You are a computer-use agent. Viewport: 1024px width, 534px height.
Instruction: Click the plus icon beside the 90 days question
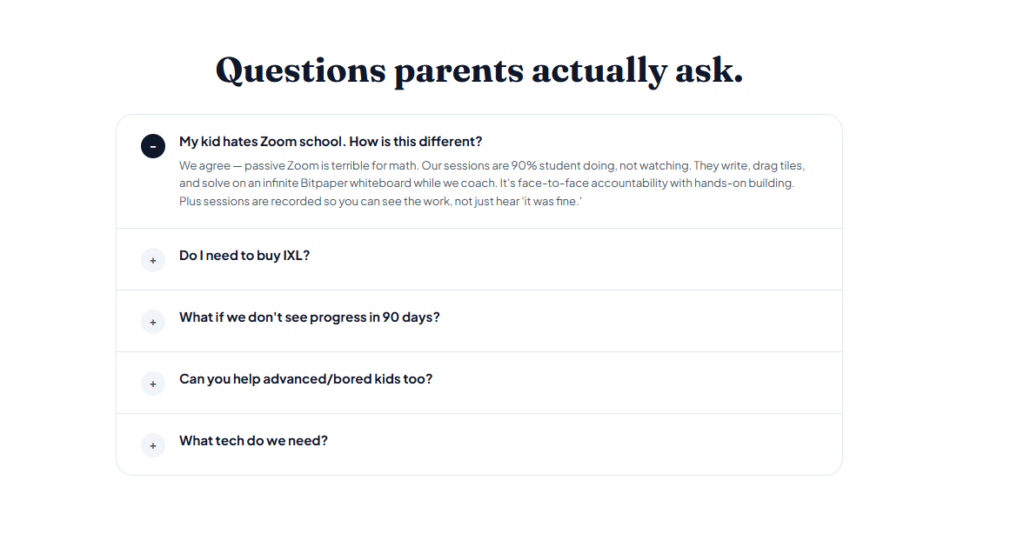[x=153, y=322]
